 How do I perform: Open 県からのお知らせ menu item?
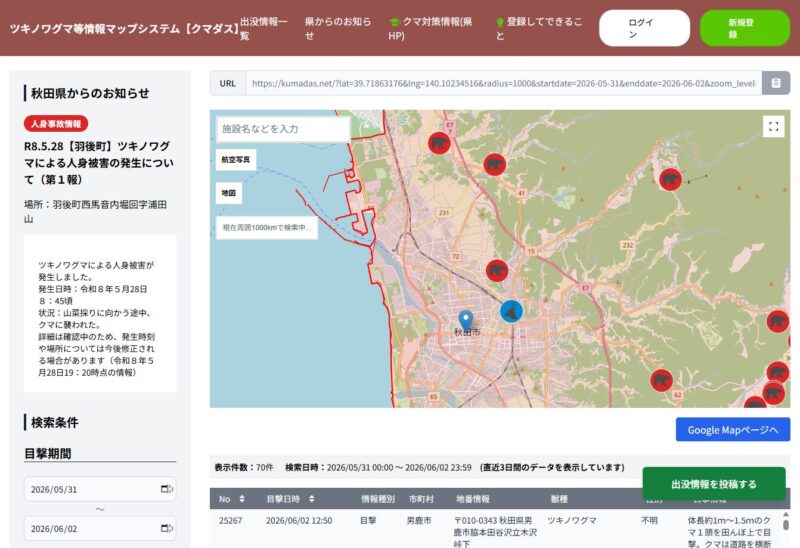(x=338, y=29)
